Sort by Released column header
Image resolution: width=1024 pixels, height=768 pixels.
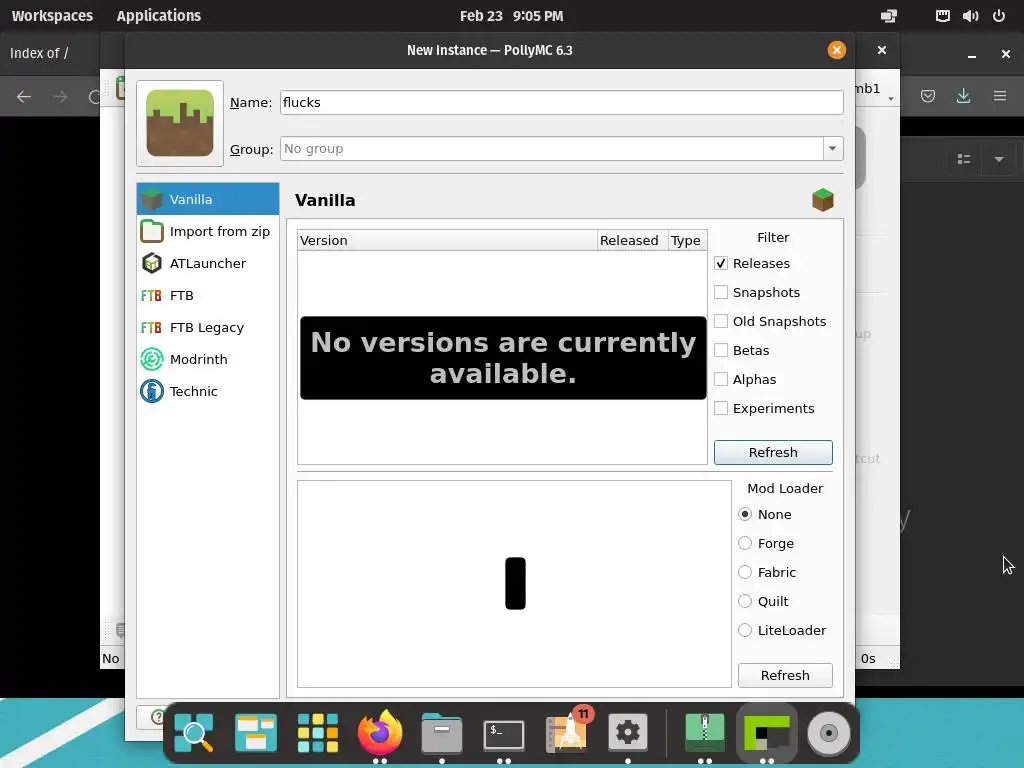[632, 240]
